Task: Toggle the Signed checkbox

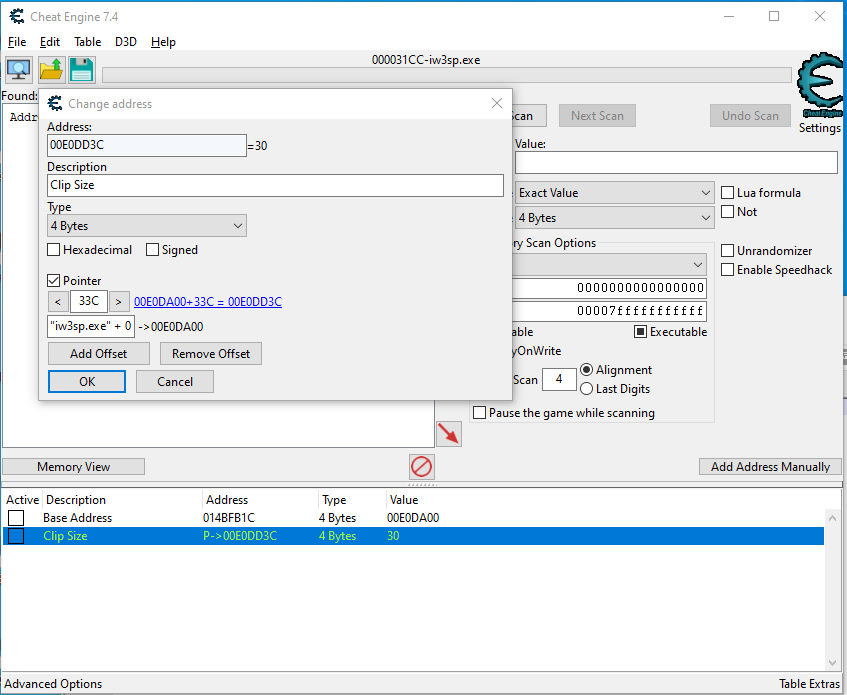Action: (x=152, y=250)
